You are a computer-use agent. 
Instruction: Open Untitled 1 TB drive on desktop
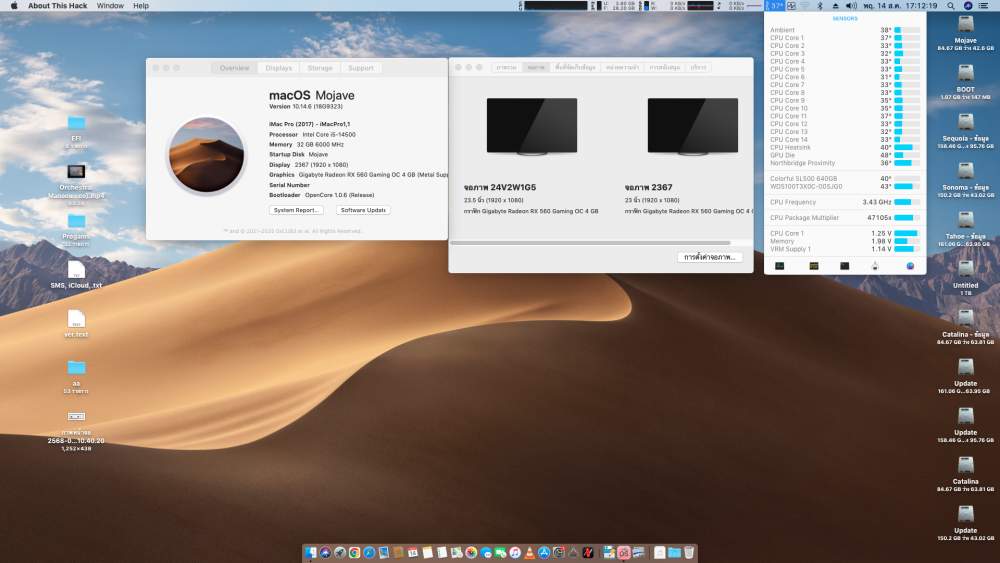(966, 269)
